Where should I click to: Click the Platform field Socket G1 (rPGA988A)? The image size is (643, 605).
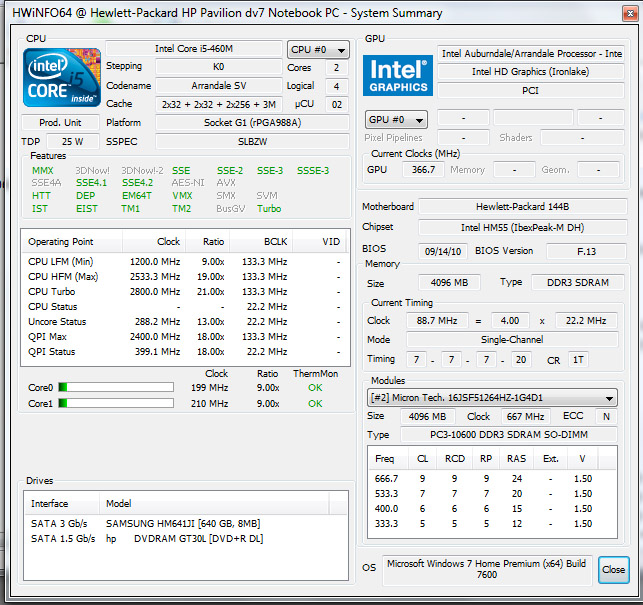252,123
